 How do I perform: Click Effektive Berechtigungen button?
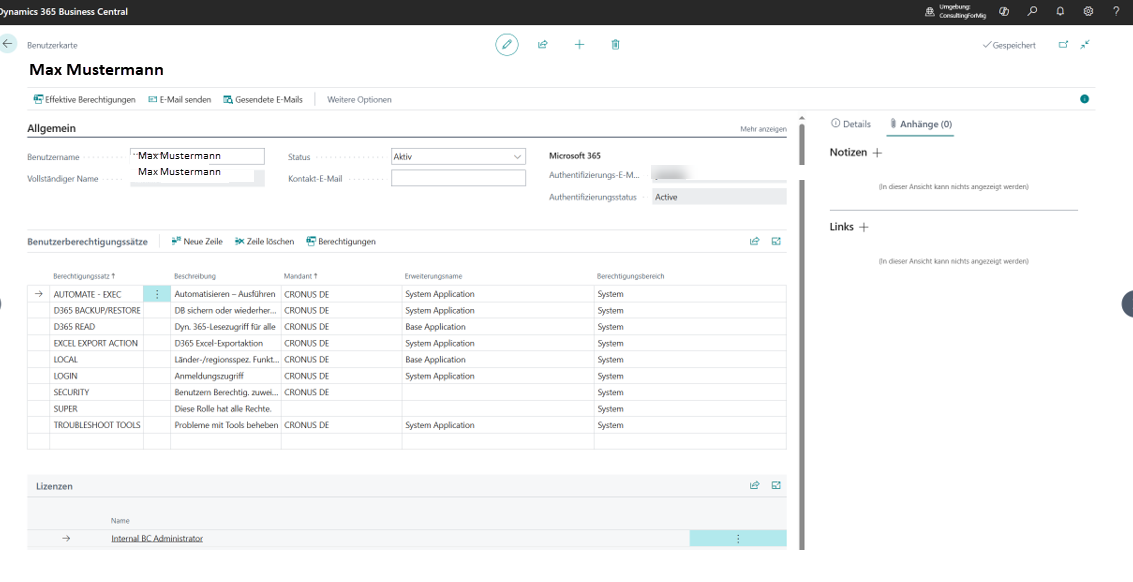click(84, 100)
